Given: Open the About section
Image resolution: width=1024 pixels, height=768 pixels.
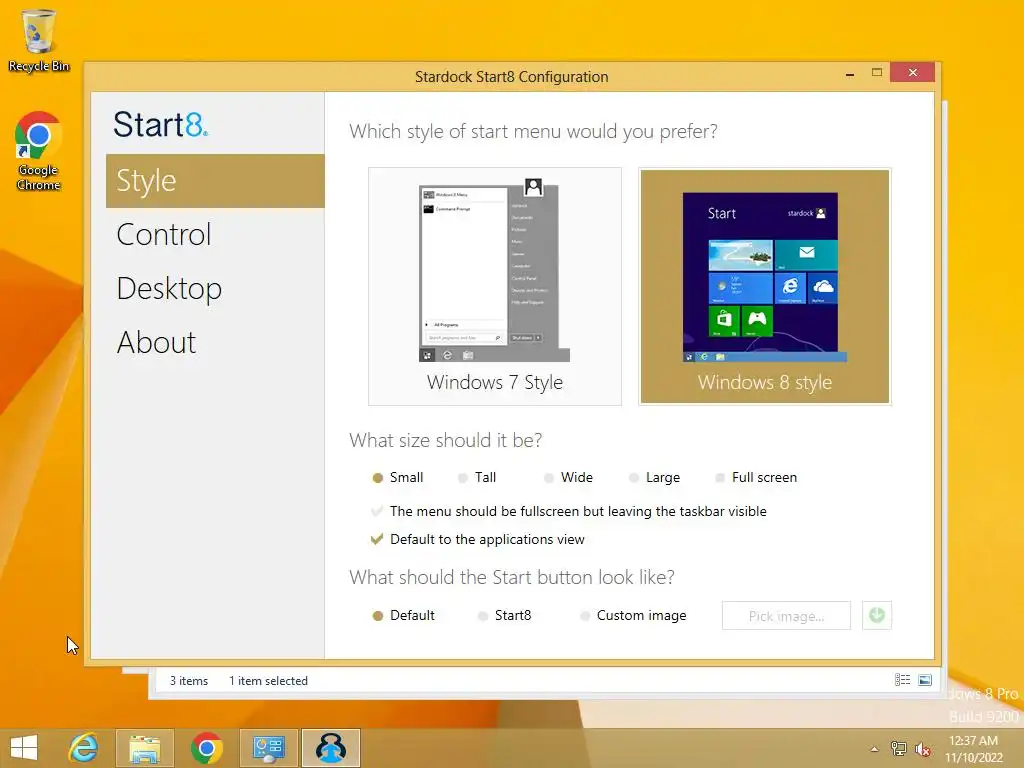Looking at the screenshot, I should point(156,342).
